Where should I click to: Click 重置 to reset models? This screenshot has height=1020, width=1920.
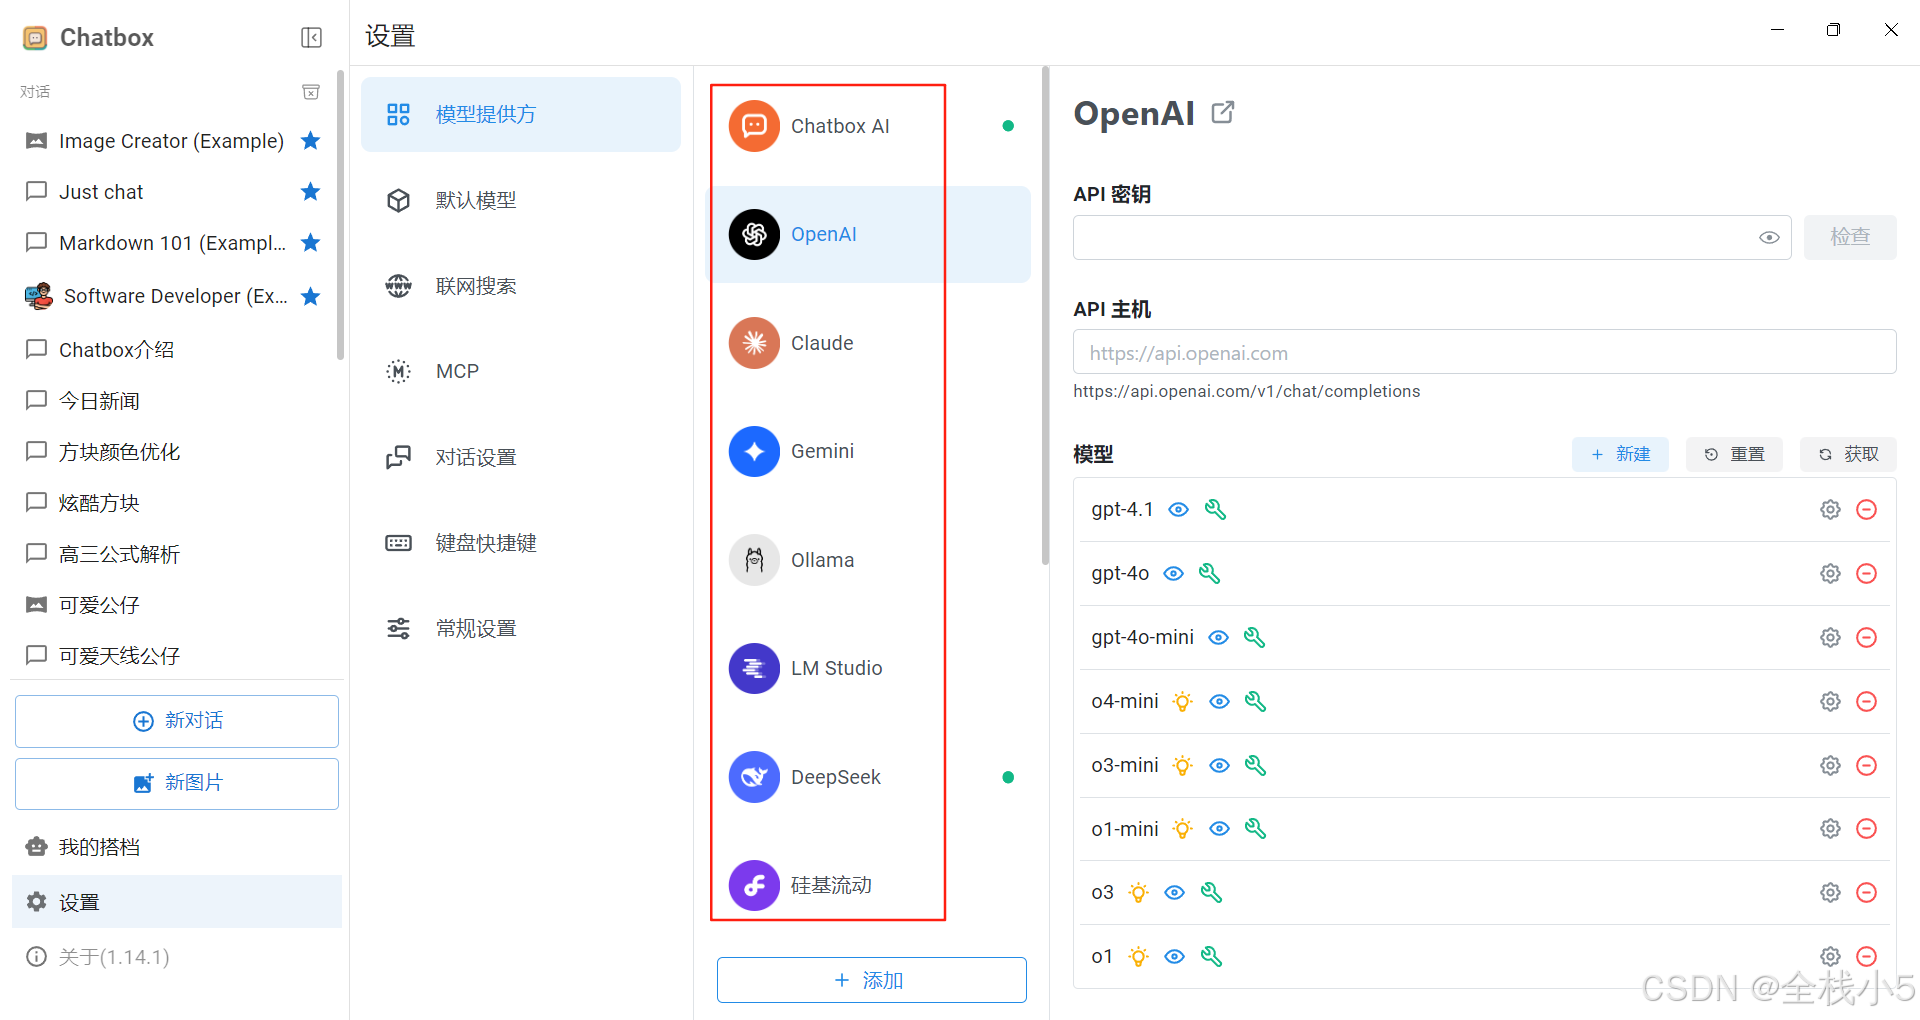click(x=1734, y=454)
